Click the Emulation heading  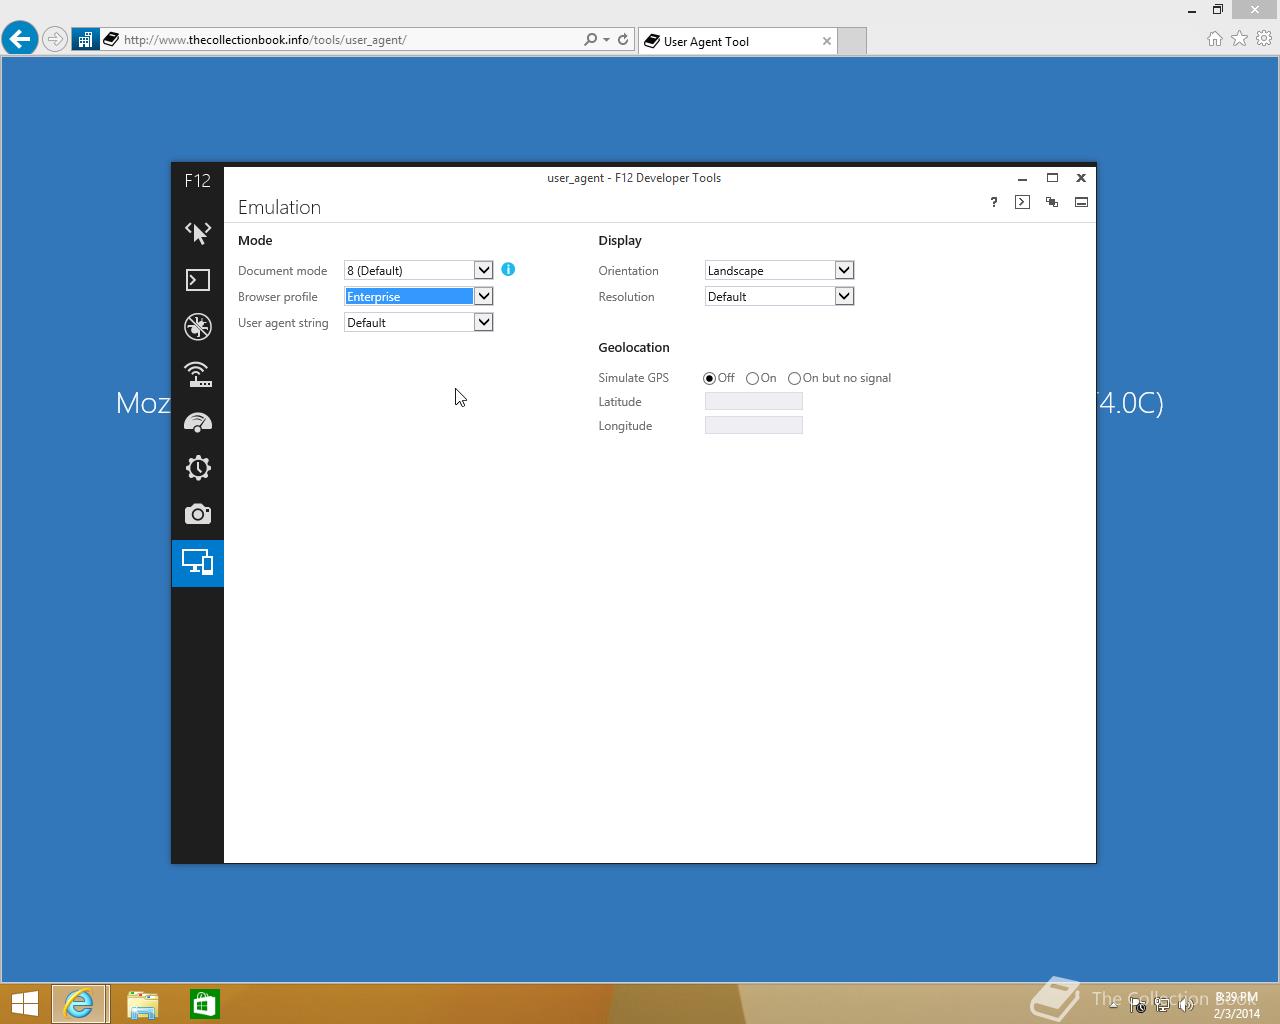coord(279,207)
